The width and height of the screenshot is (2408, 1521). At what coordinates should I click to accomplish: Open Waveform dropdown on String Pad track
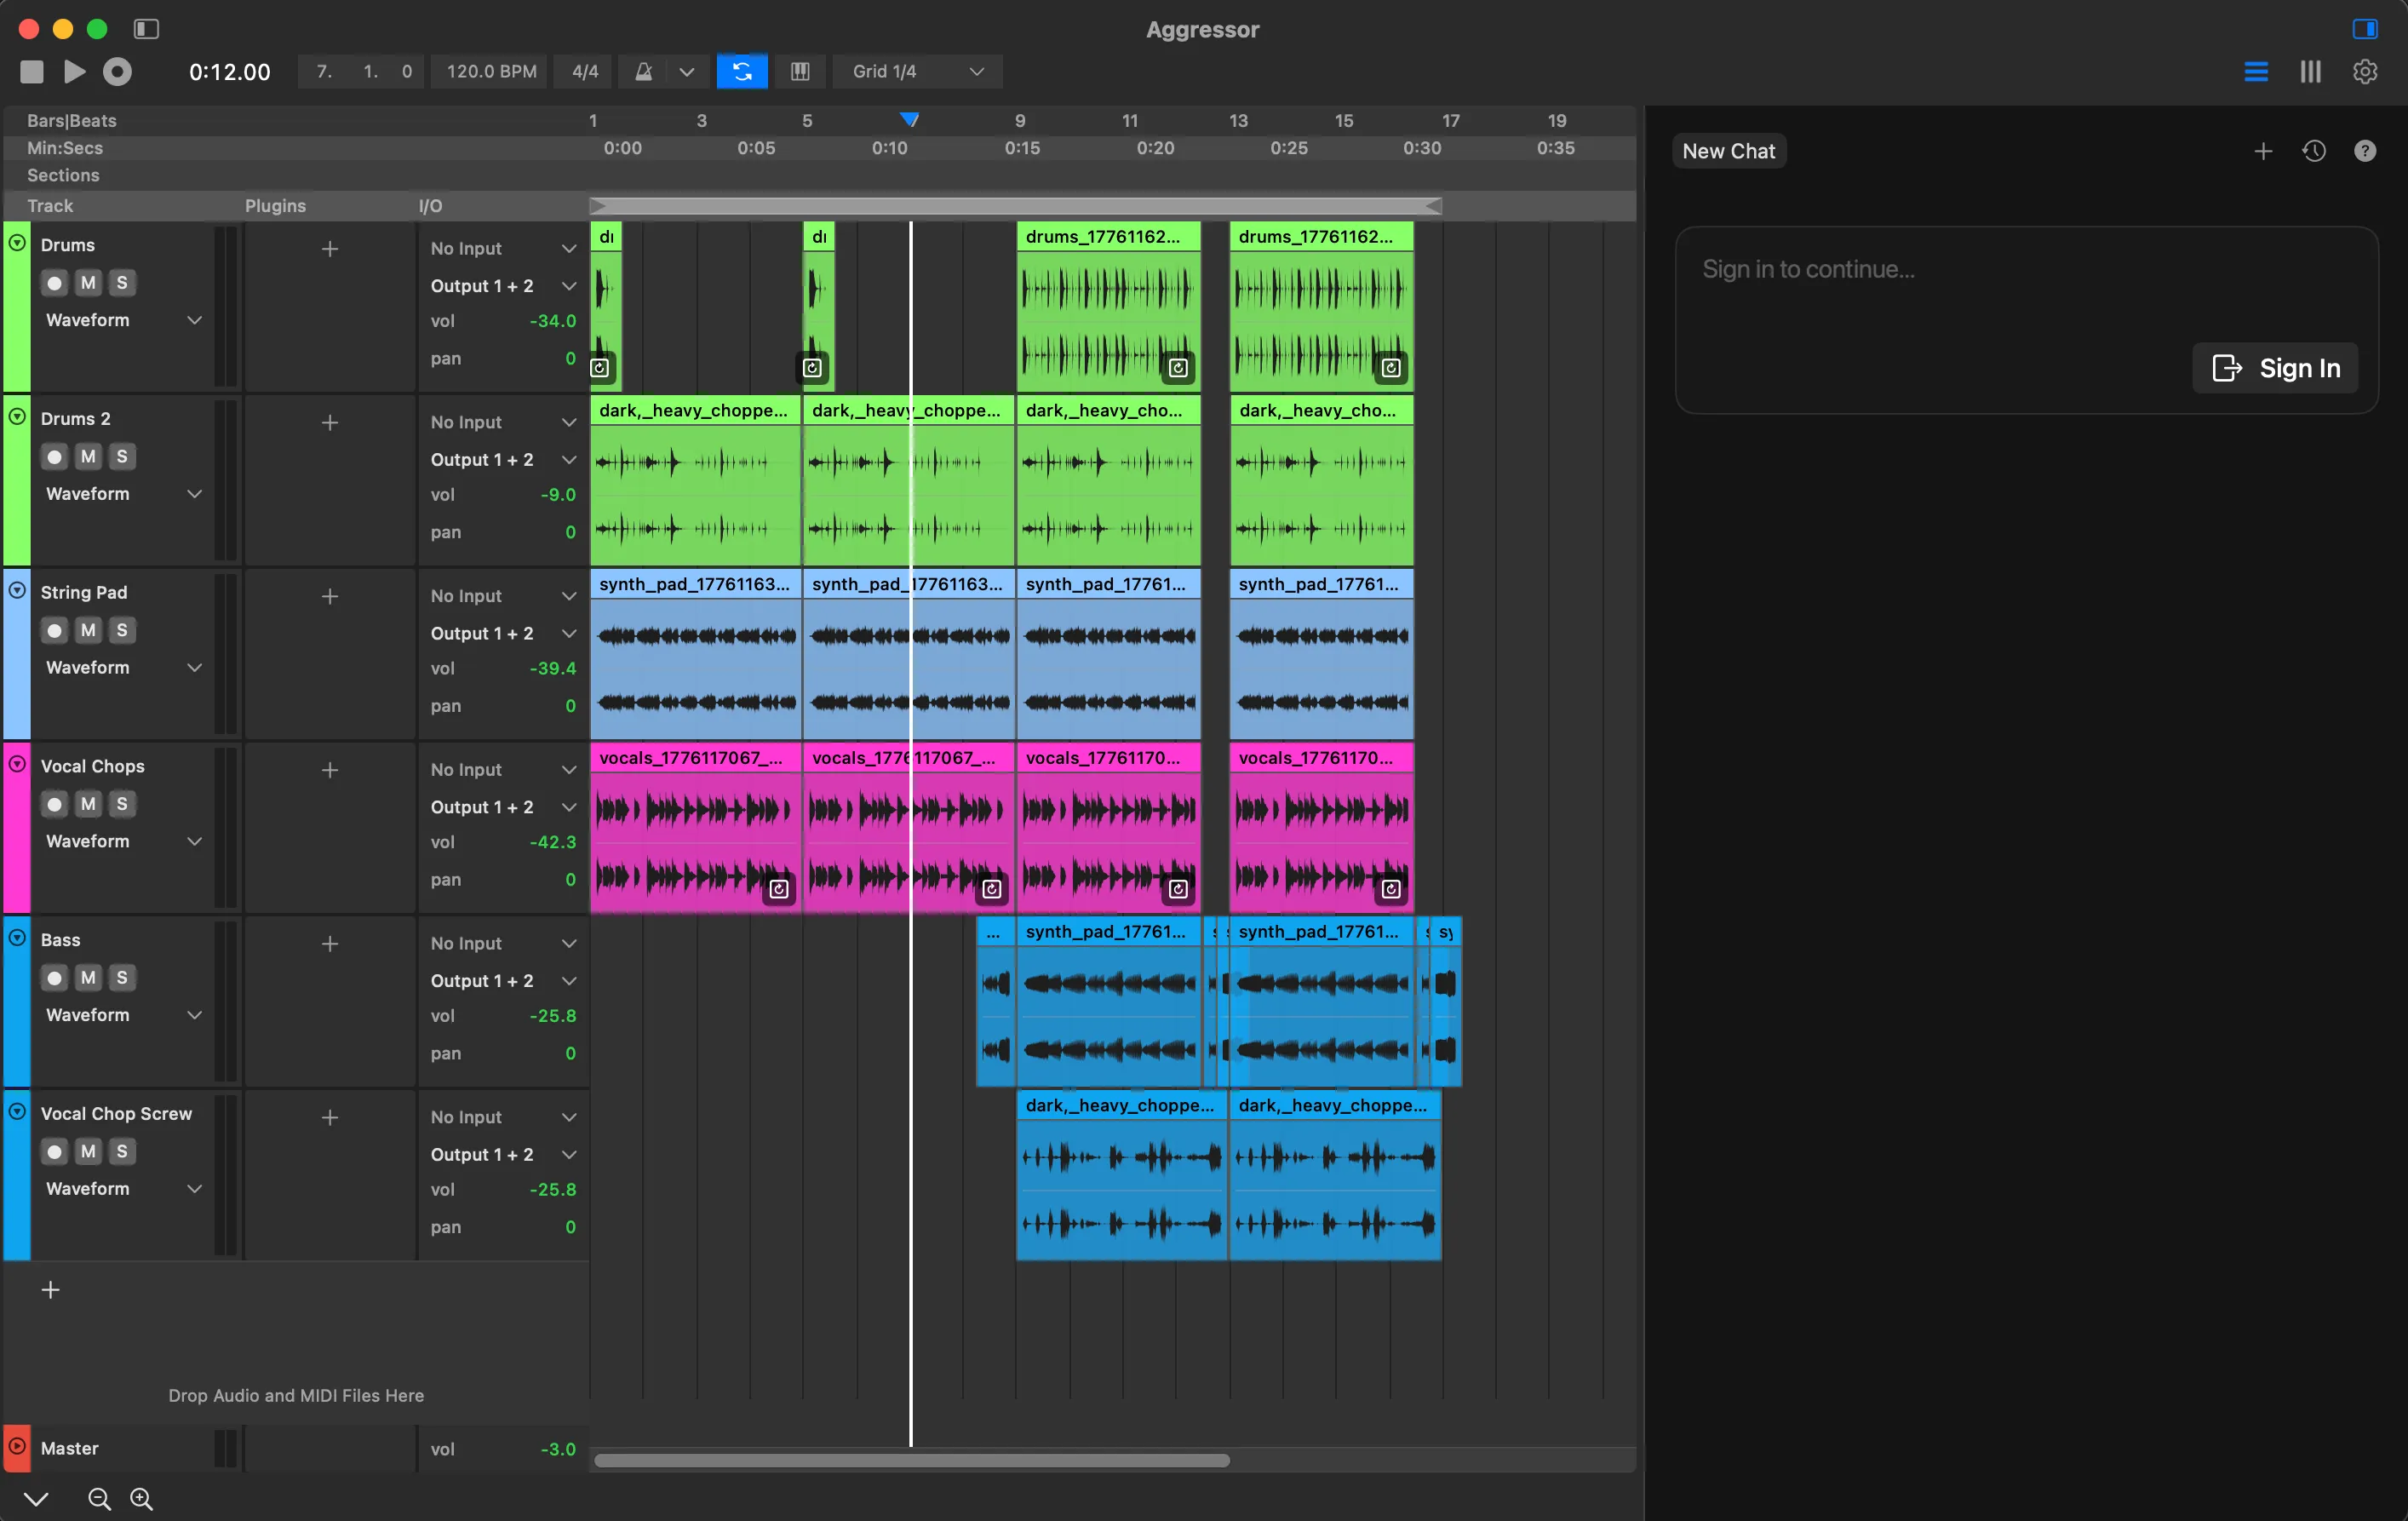(124, 668)
